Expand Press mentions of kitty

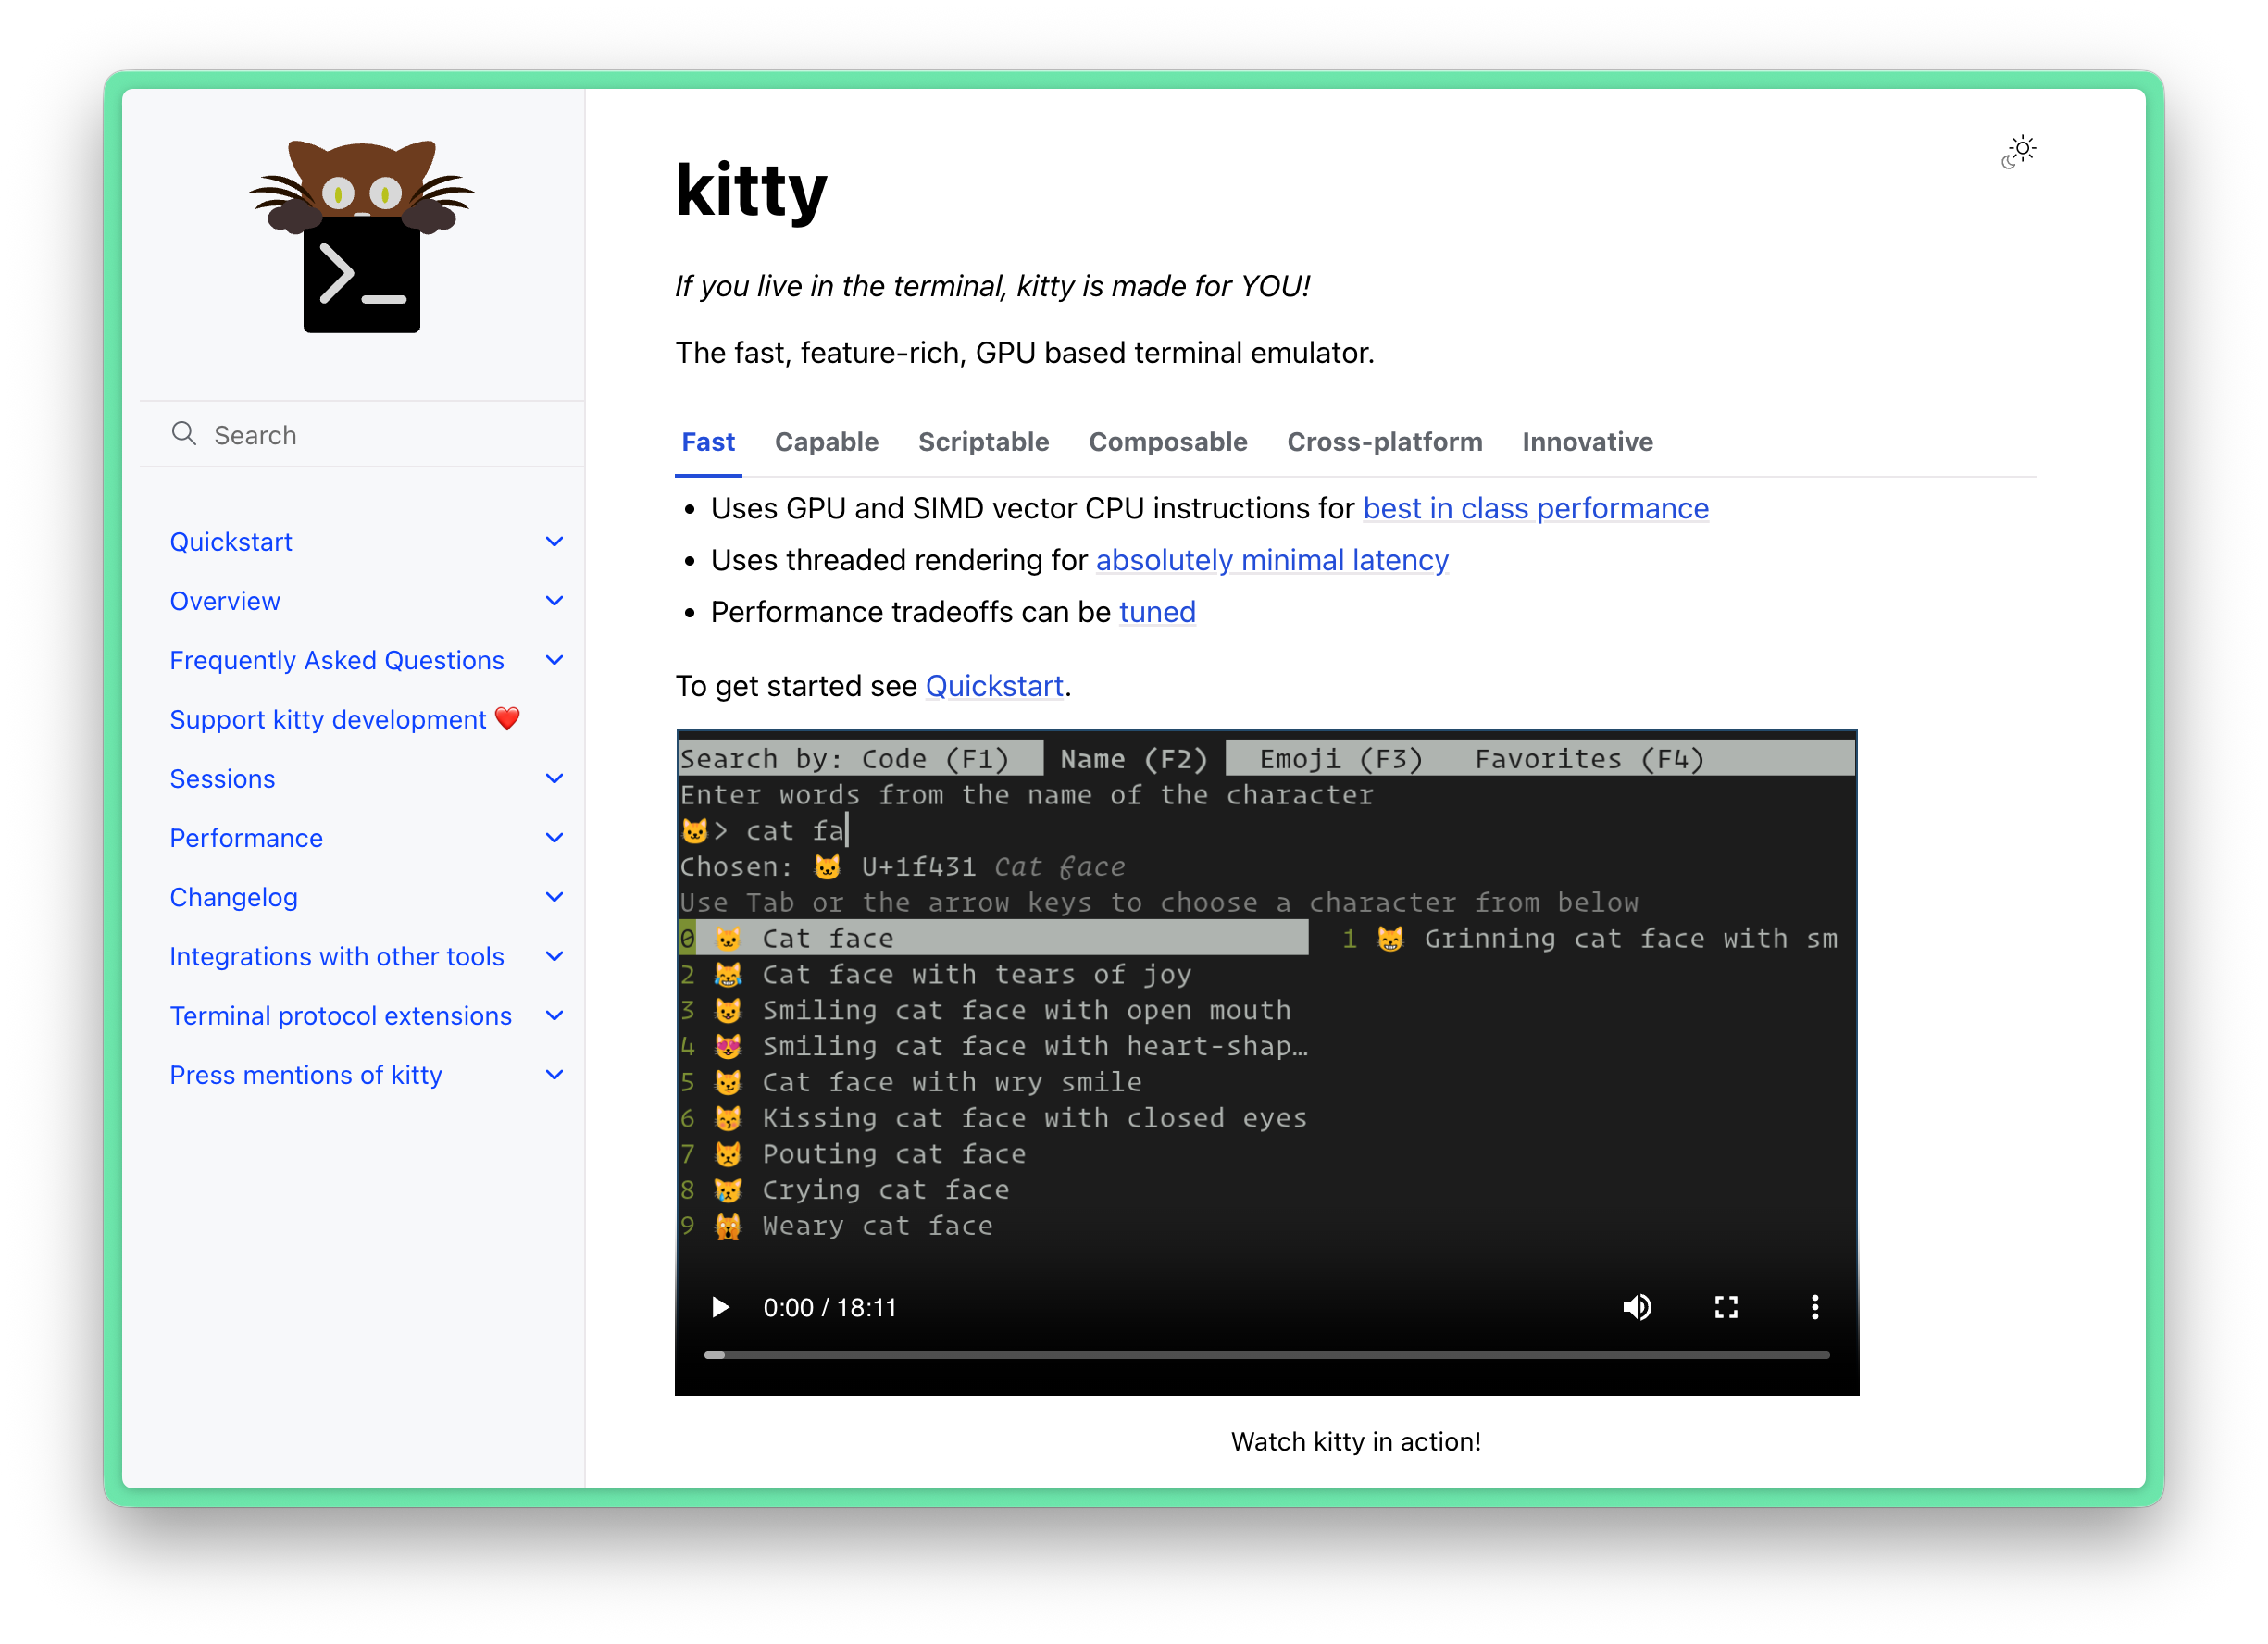pyautogui.click(x=555, y=1075)
